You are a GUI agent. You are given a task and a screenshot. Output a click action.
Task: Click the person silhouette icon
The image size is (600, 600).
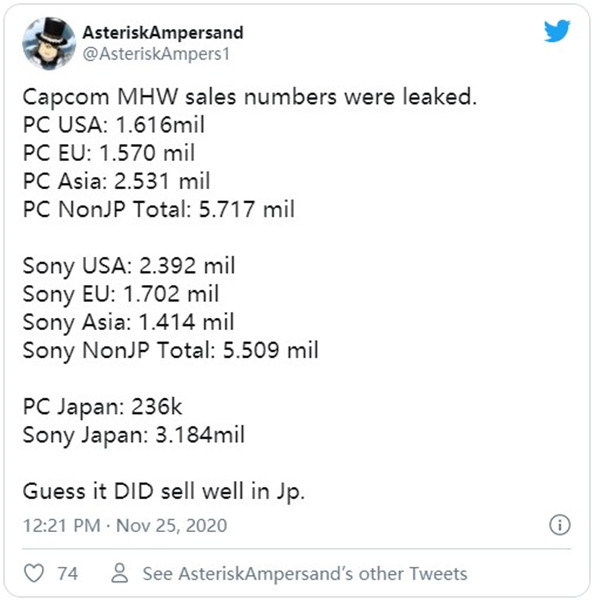click(120, 573)
